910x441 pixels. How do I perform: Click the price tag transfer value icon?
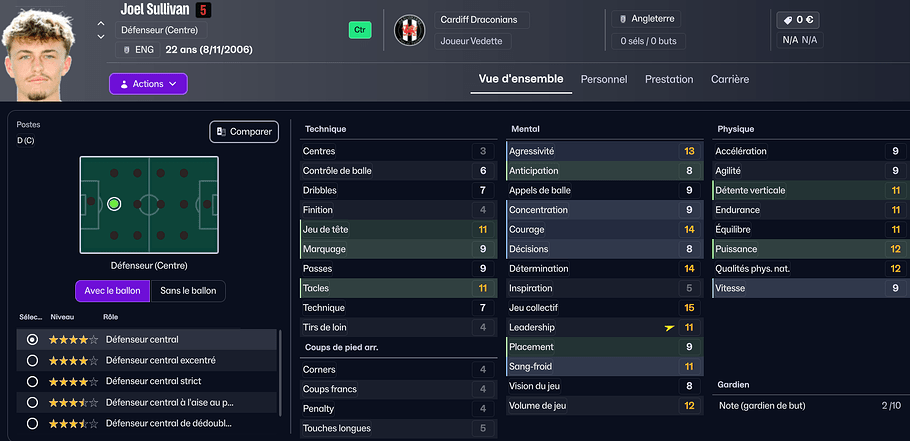pyautogui.click(x=789, y=19)
